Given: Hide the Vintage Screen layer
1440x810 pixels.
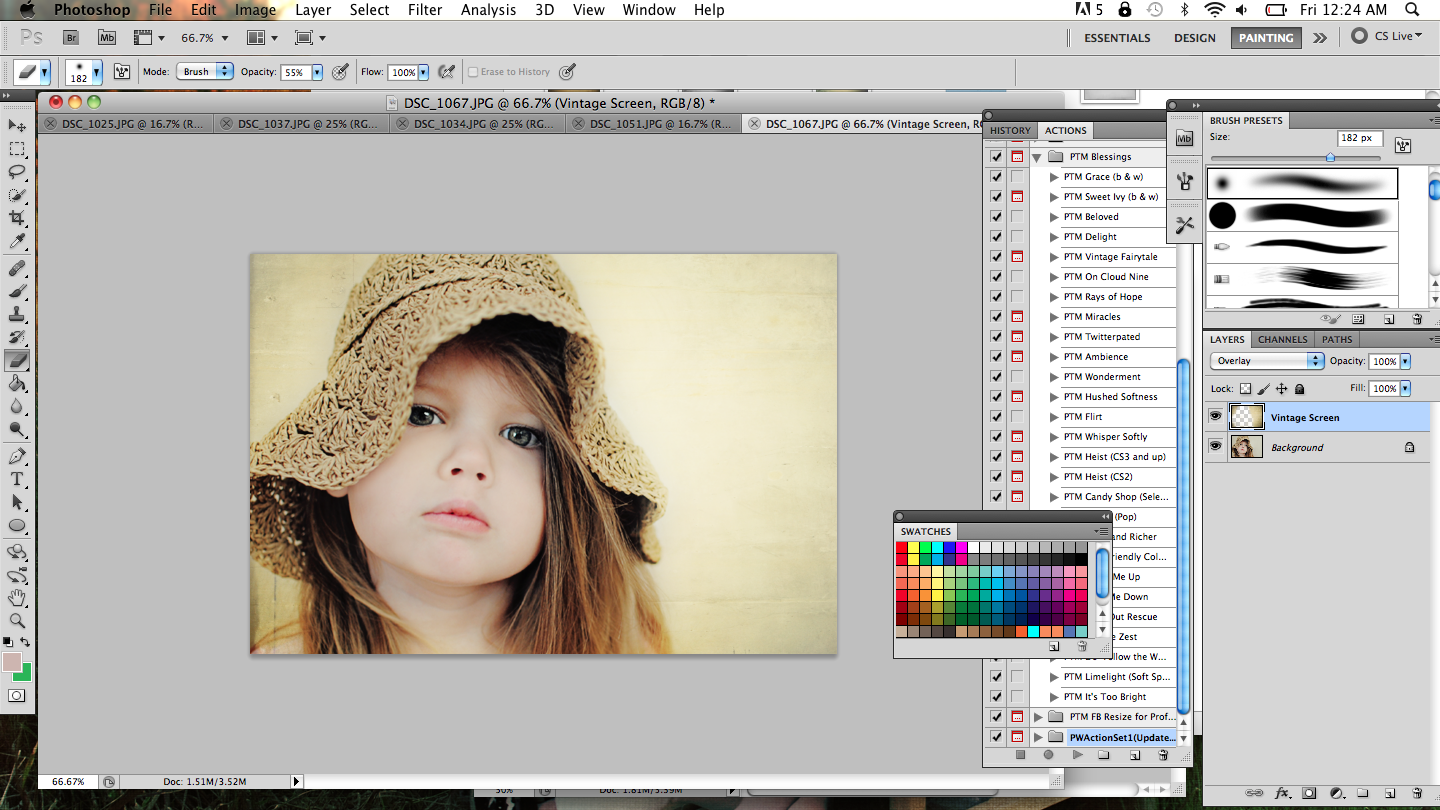Looking at the screenshot, I should [x=1216, y=417].
